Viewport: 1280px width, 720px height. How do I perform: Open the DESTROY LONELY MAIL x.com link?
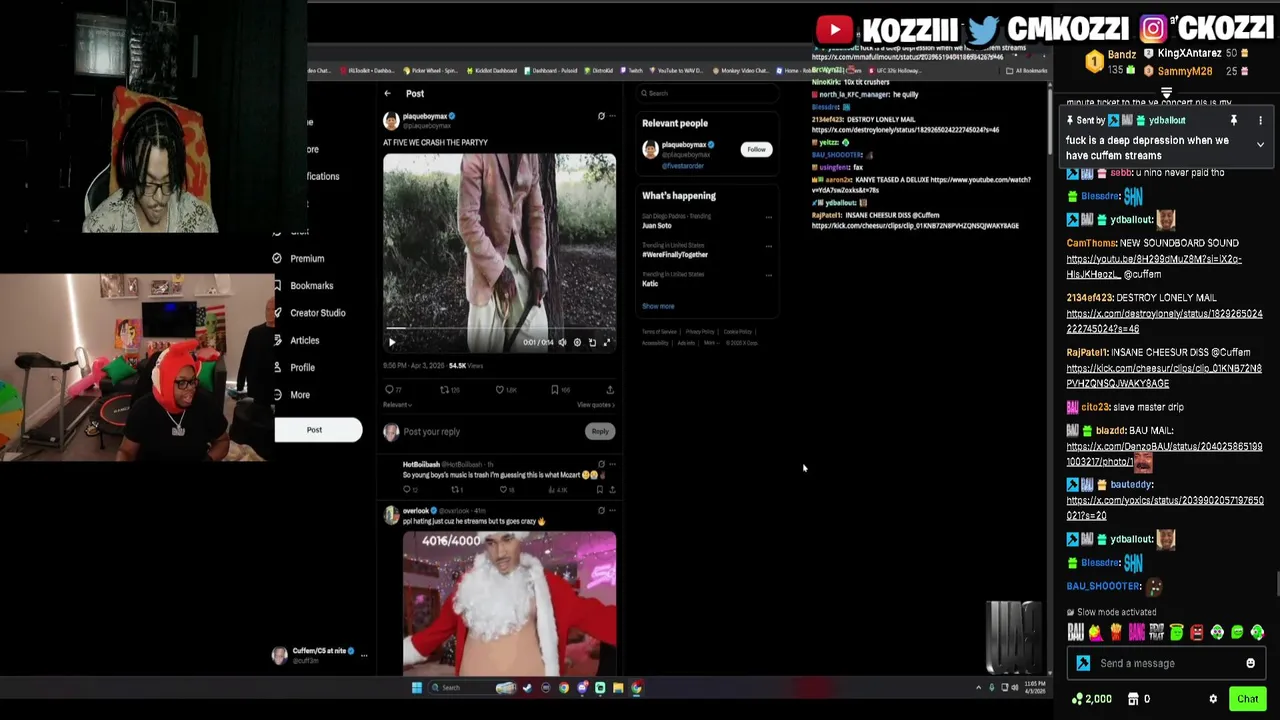(1164, 321)
